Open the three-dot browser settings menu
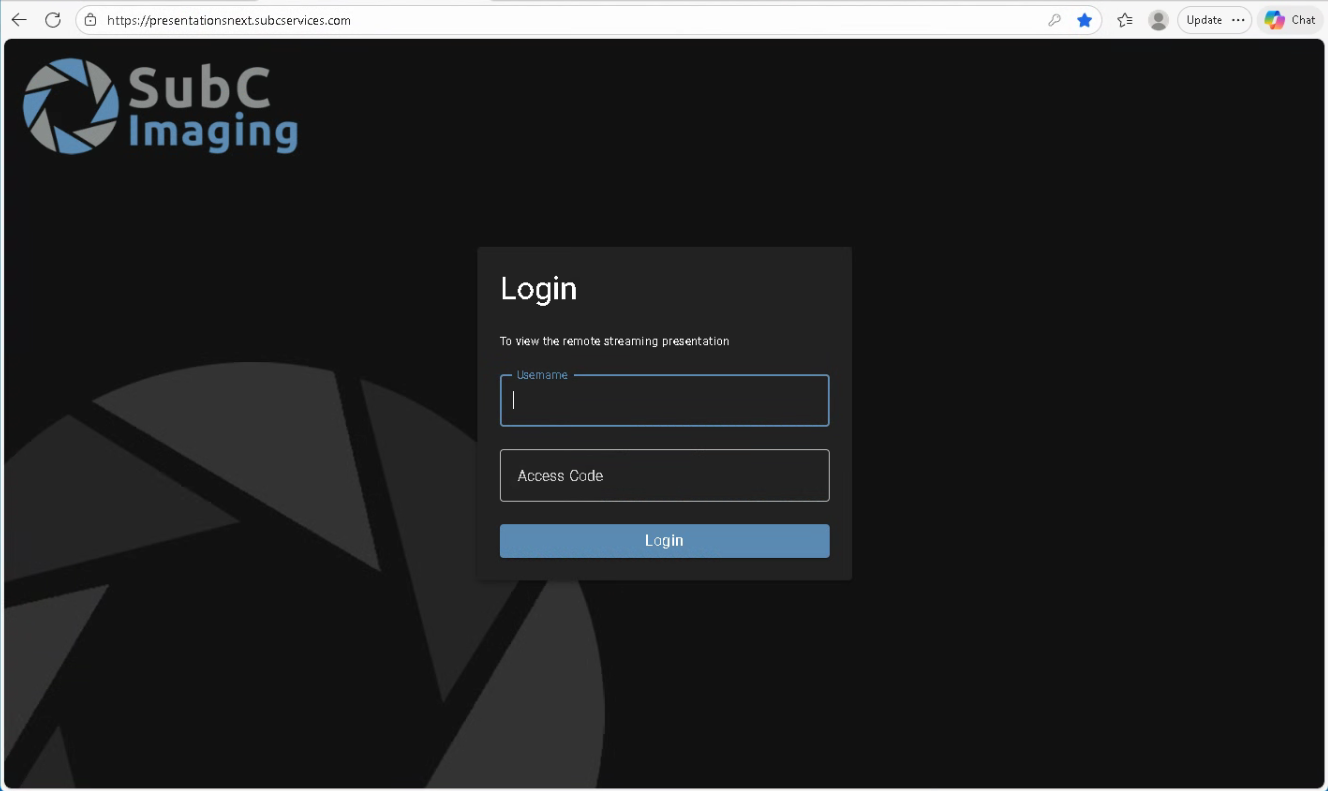Image resolution: width=1328 pixels, height=791 pixels. [1238, 20]
